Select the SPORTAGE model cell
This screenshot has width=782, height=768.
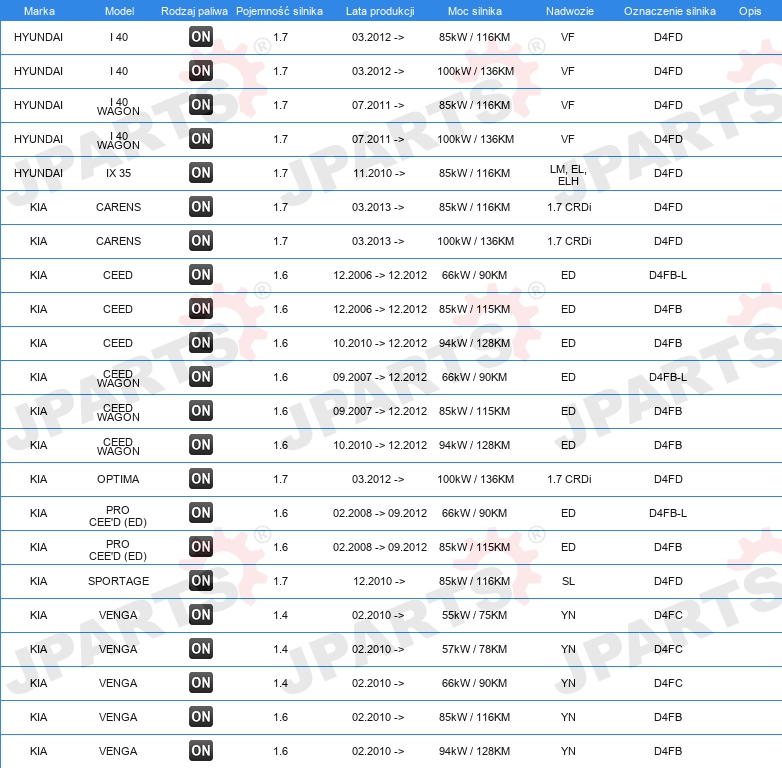119,581
